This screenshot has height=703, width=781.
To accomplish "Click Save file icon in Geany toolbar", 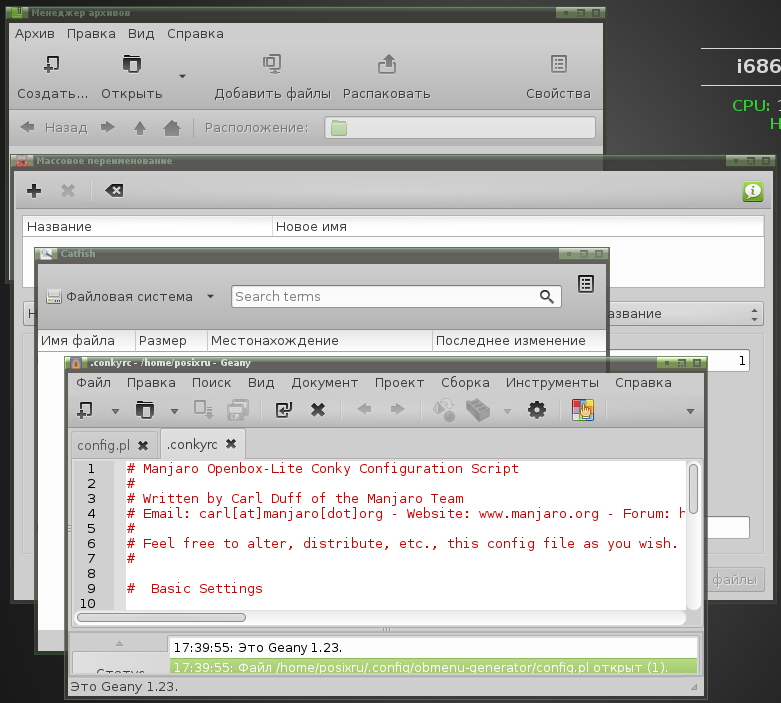I will 204,410.
